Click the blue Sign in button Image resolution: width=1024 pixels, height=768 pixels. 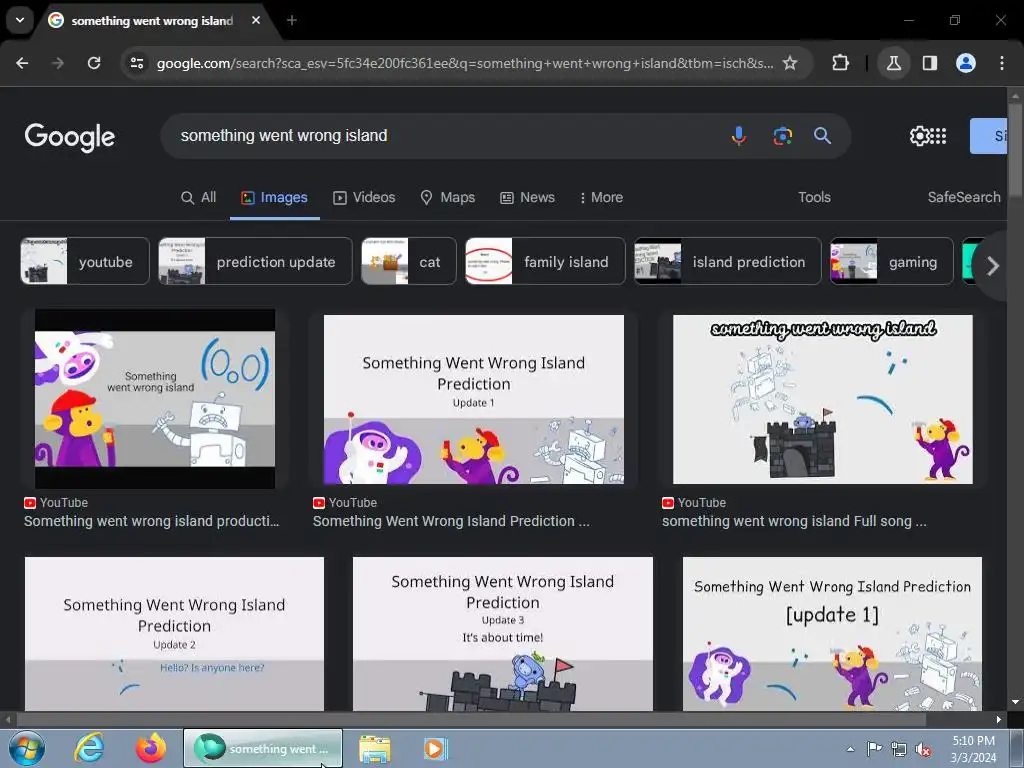pos(988,136)
